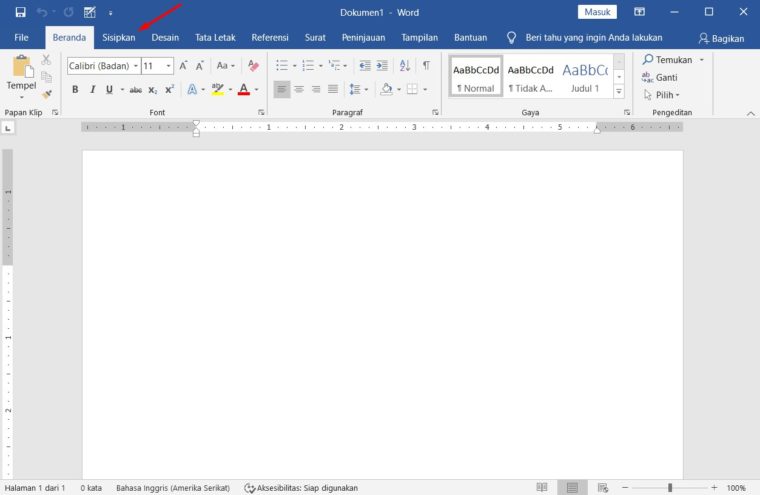Click the 100% zoom level
The image size is (760, 495).
736,488
